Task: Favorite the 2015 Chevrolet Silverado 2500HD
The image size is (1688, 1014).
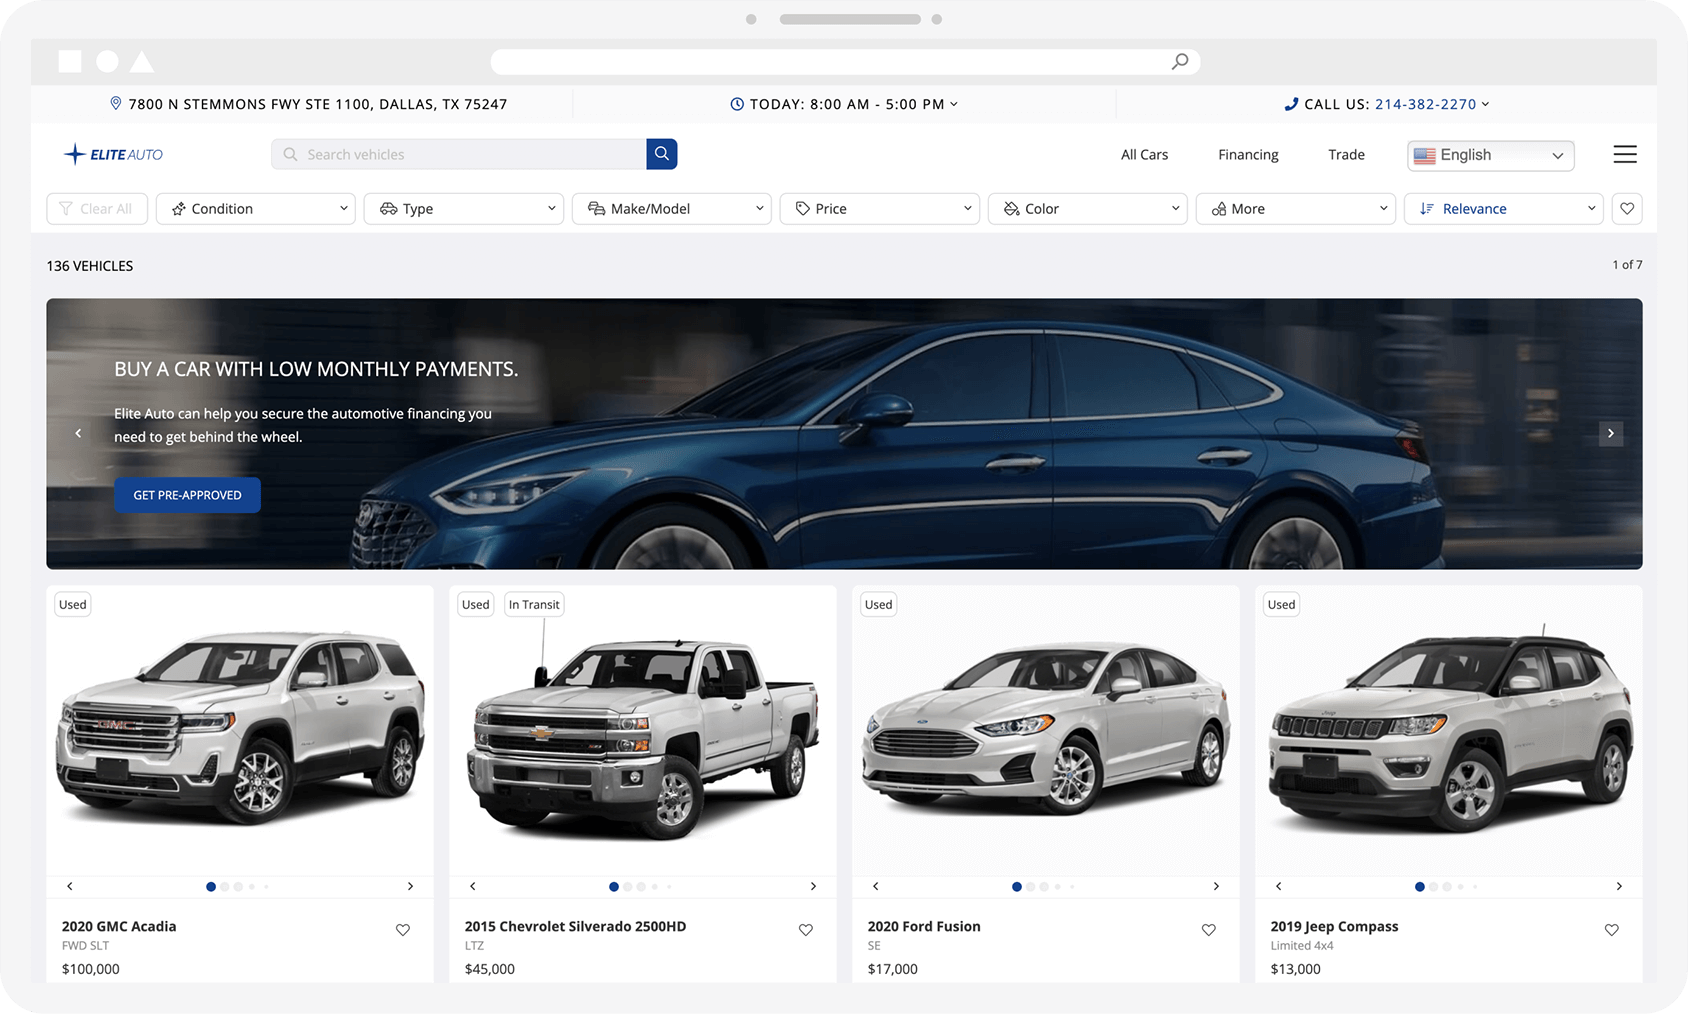Action: (806, 930)
